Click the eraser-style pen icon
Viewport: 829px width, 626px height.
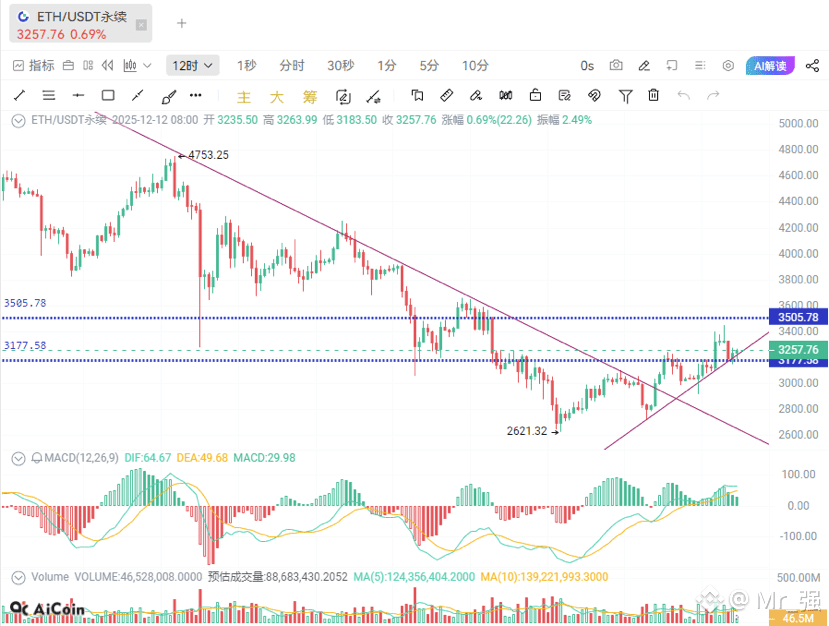(476, 96)
